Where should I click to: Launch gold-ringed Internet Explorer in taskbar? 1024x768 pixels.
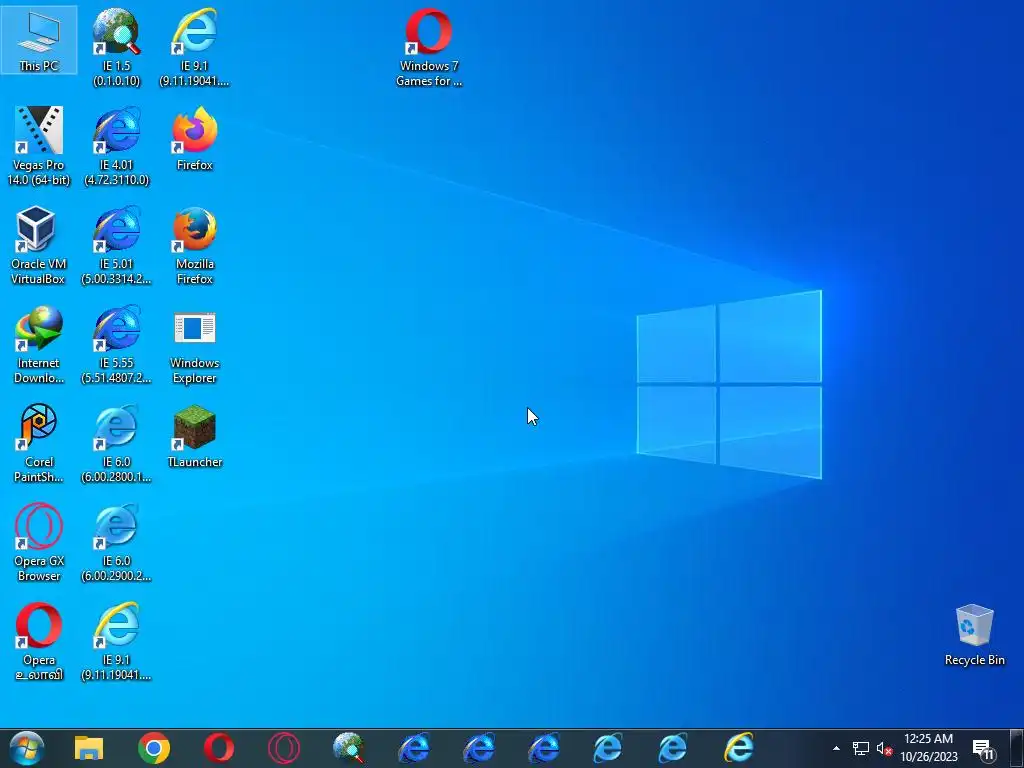(x=739, y=748)
